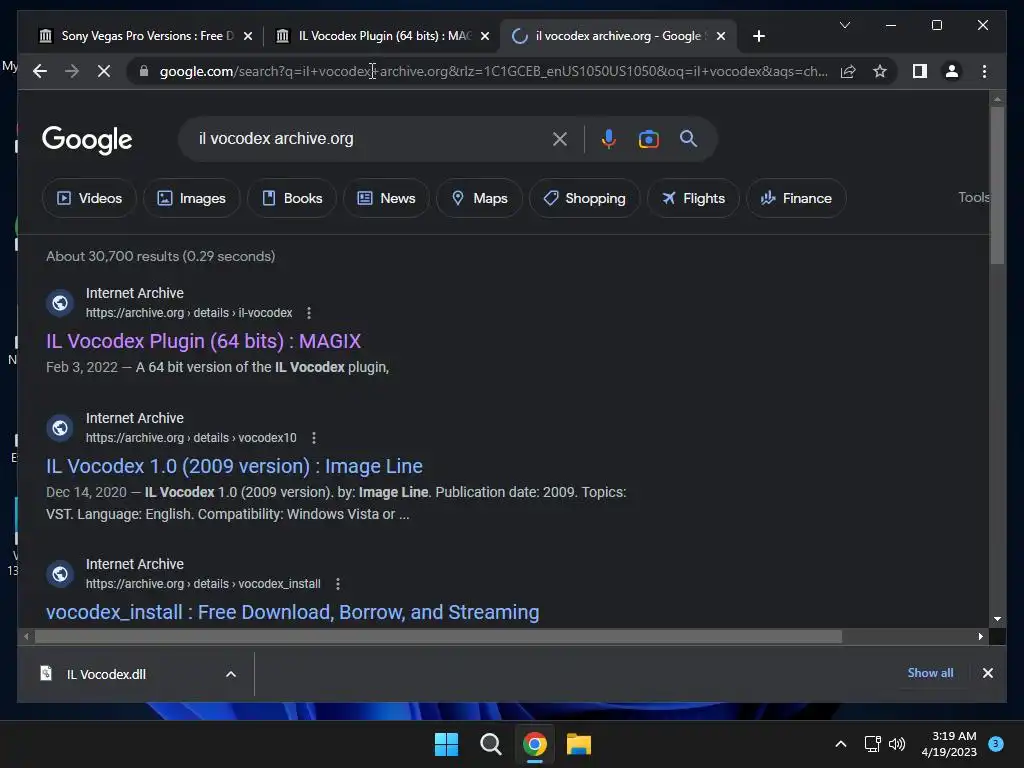This screenshot has width=1024, height=768.
Task: Close the IL Vocodex Plugin tab
Action: (x=485, y=36)
